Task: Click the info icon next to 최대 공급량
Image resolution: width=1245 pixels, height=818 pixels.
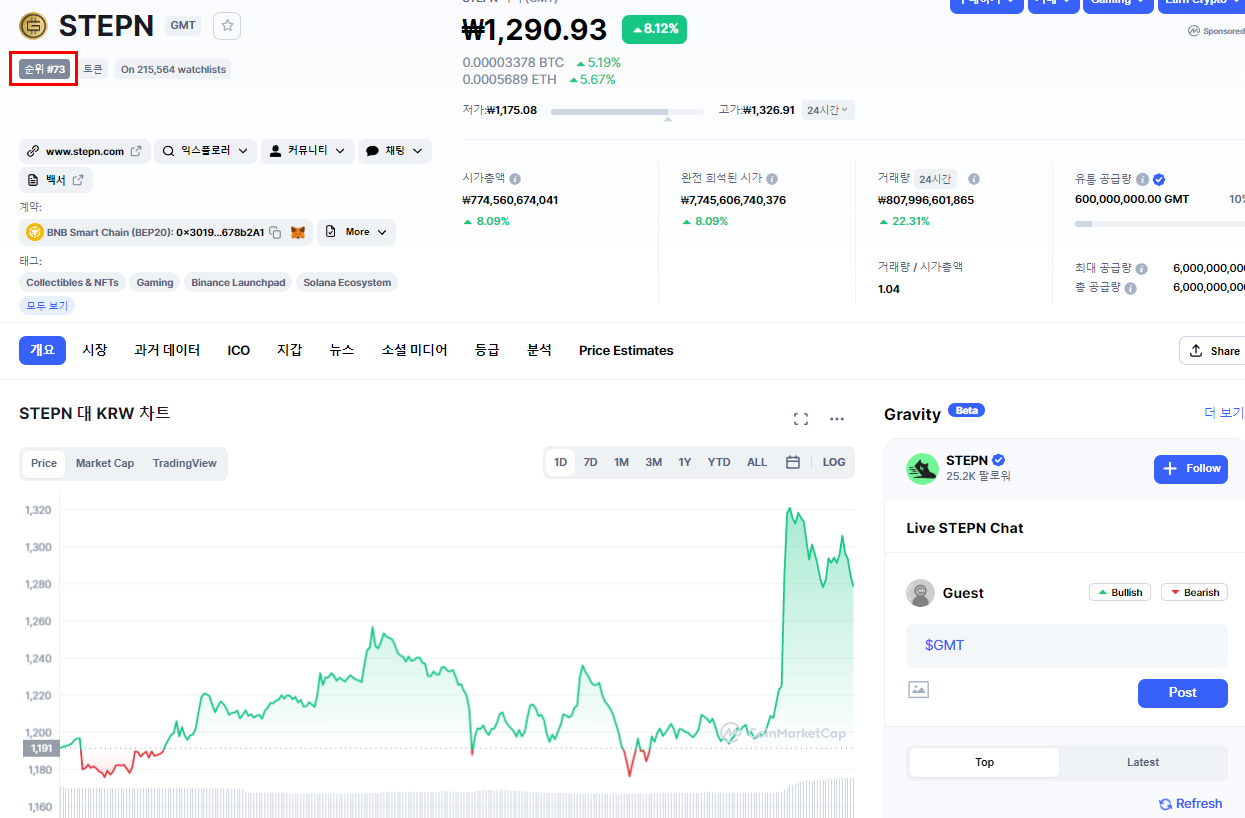Action: [x=1142, y=269]
